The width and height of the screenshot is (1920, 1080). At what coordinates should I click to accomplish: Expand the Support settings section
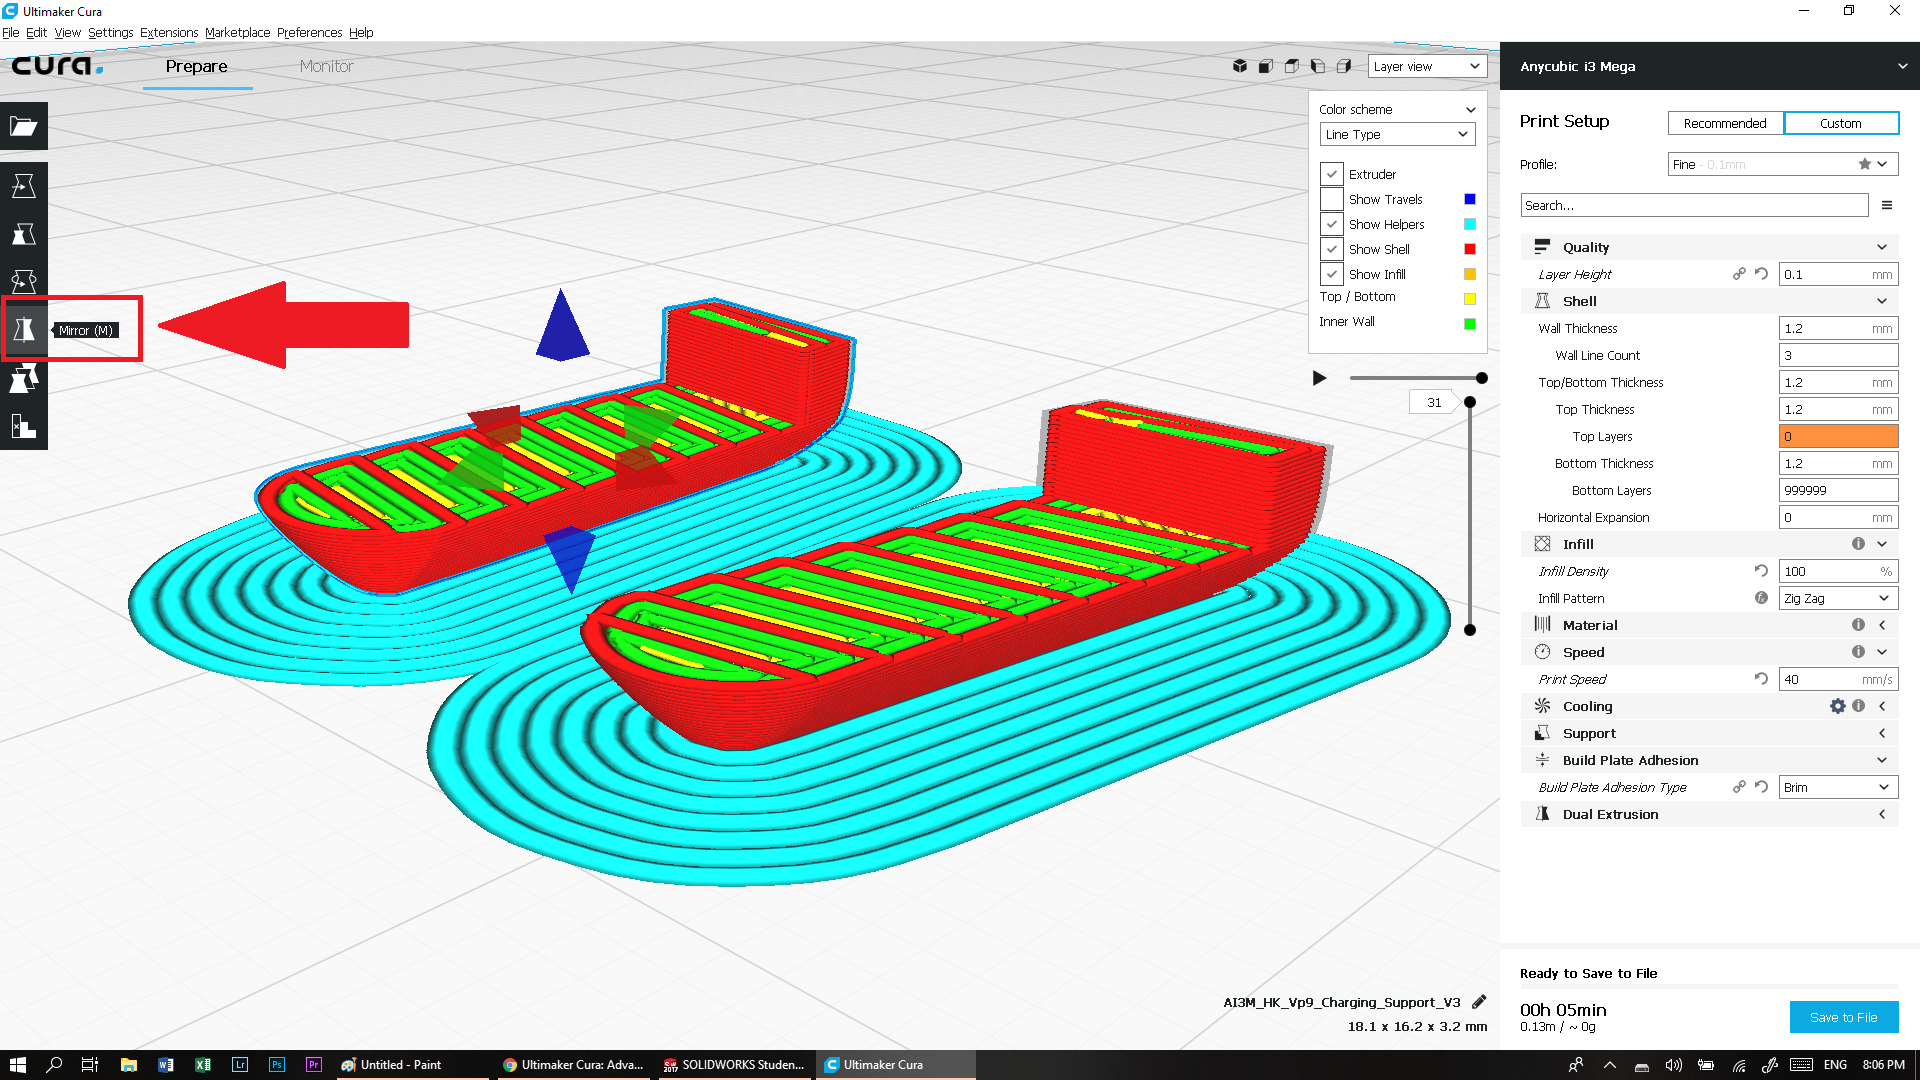(1710, 733)
